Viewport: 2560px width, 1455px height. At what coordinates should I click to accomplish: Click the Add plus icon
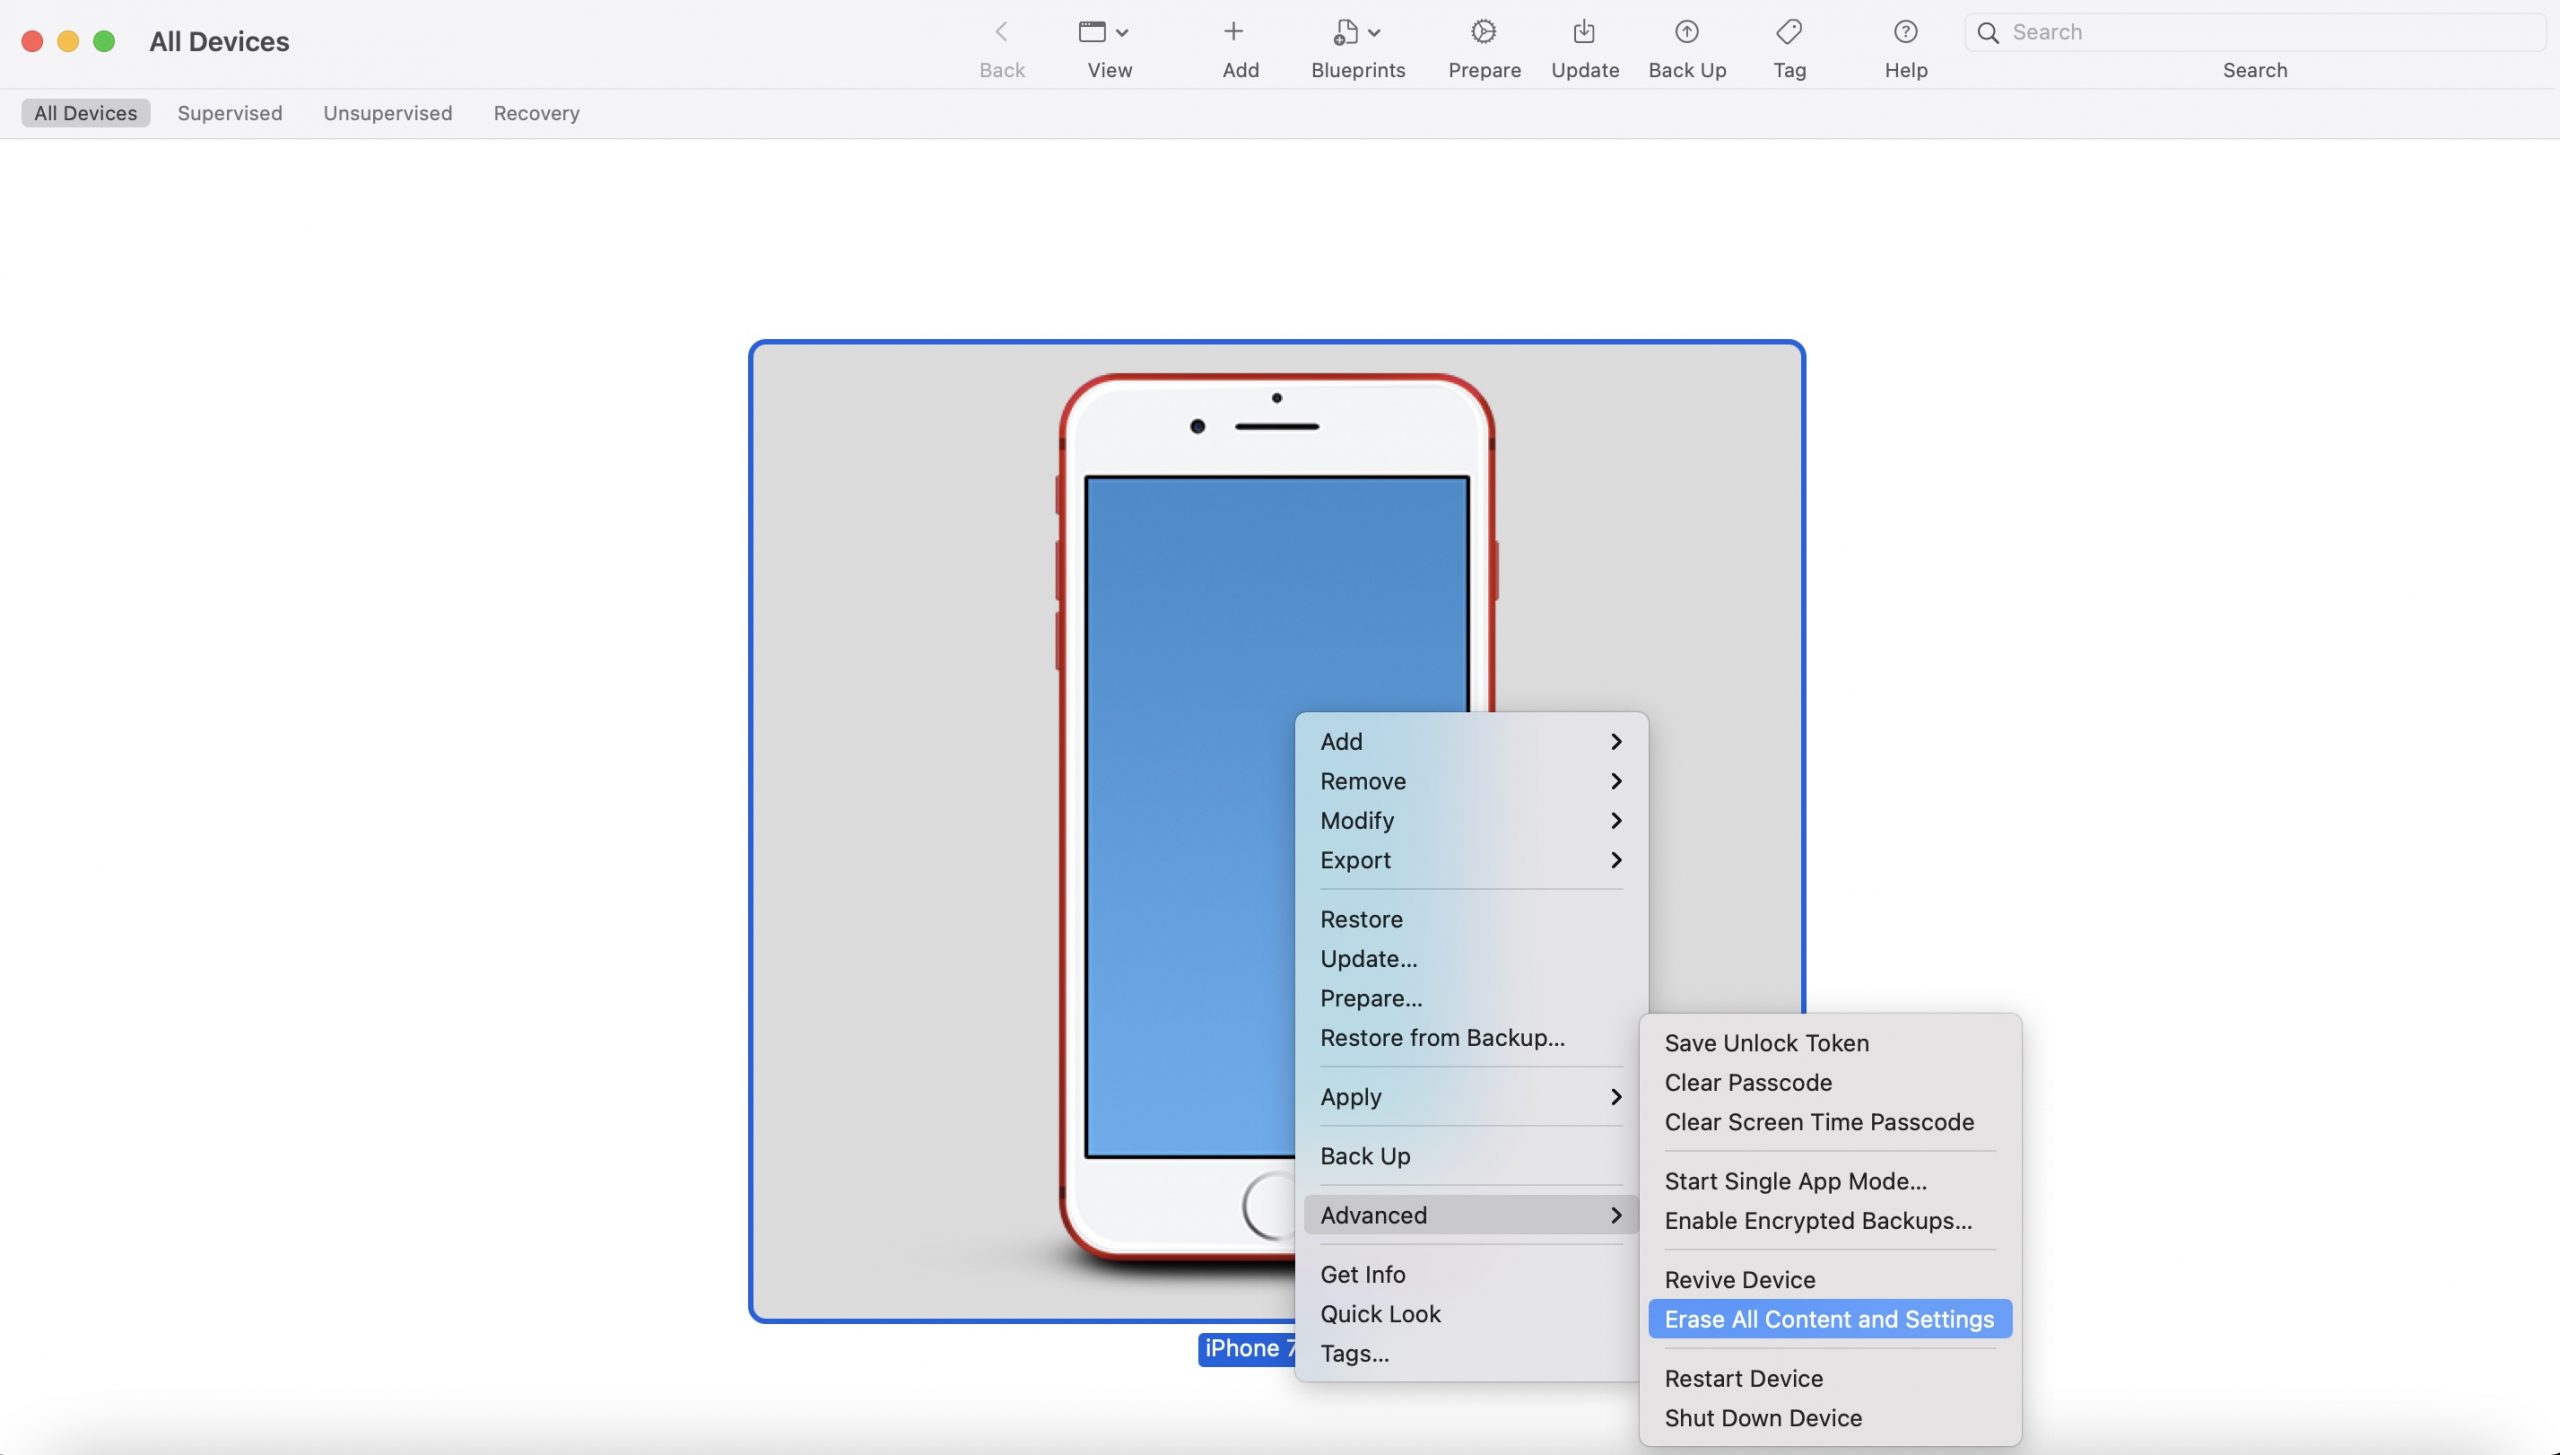pos(1234,32)
